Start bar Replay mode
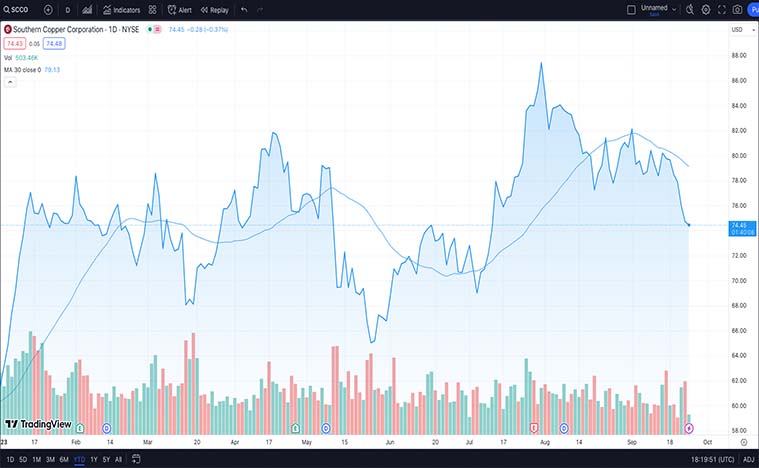The image size is (759, 468). click(x=214, y=10)
